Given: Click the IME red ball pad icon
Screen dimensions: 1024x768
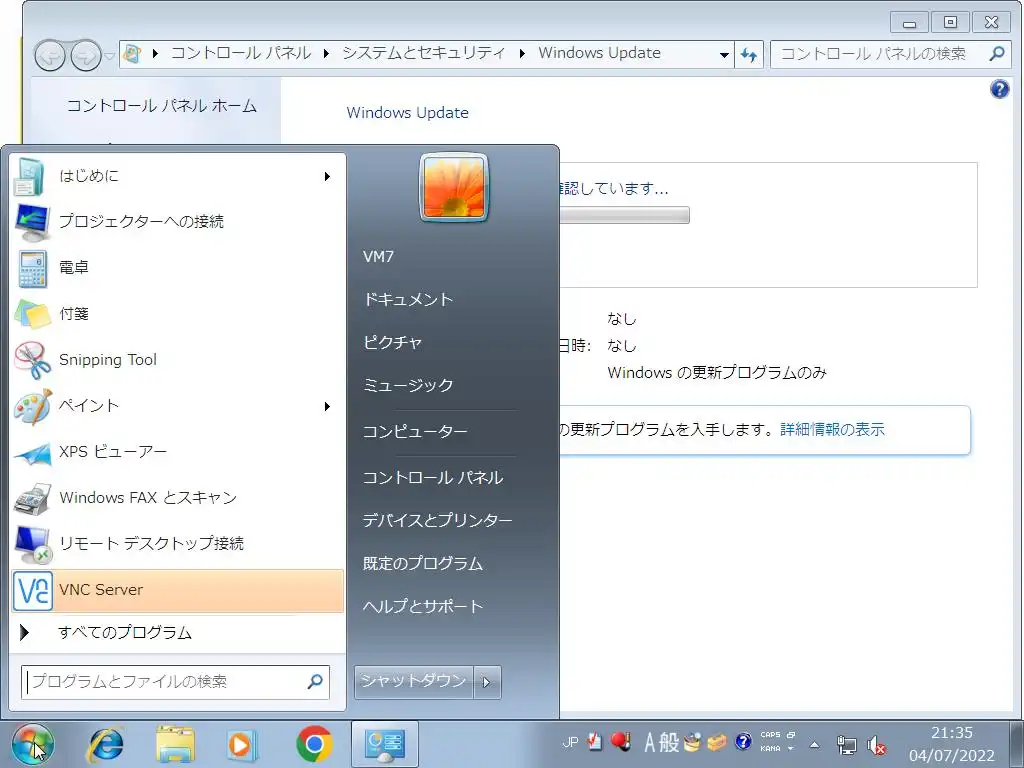Looking at the screenshot, I should tap(621, 741).
